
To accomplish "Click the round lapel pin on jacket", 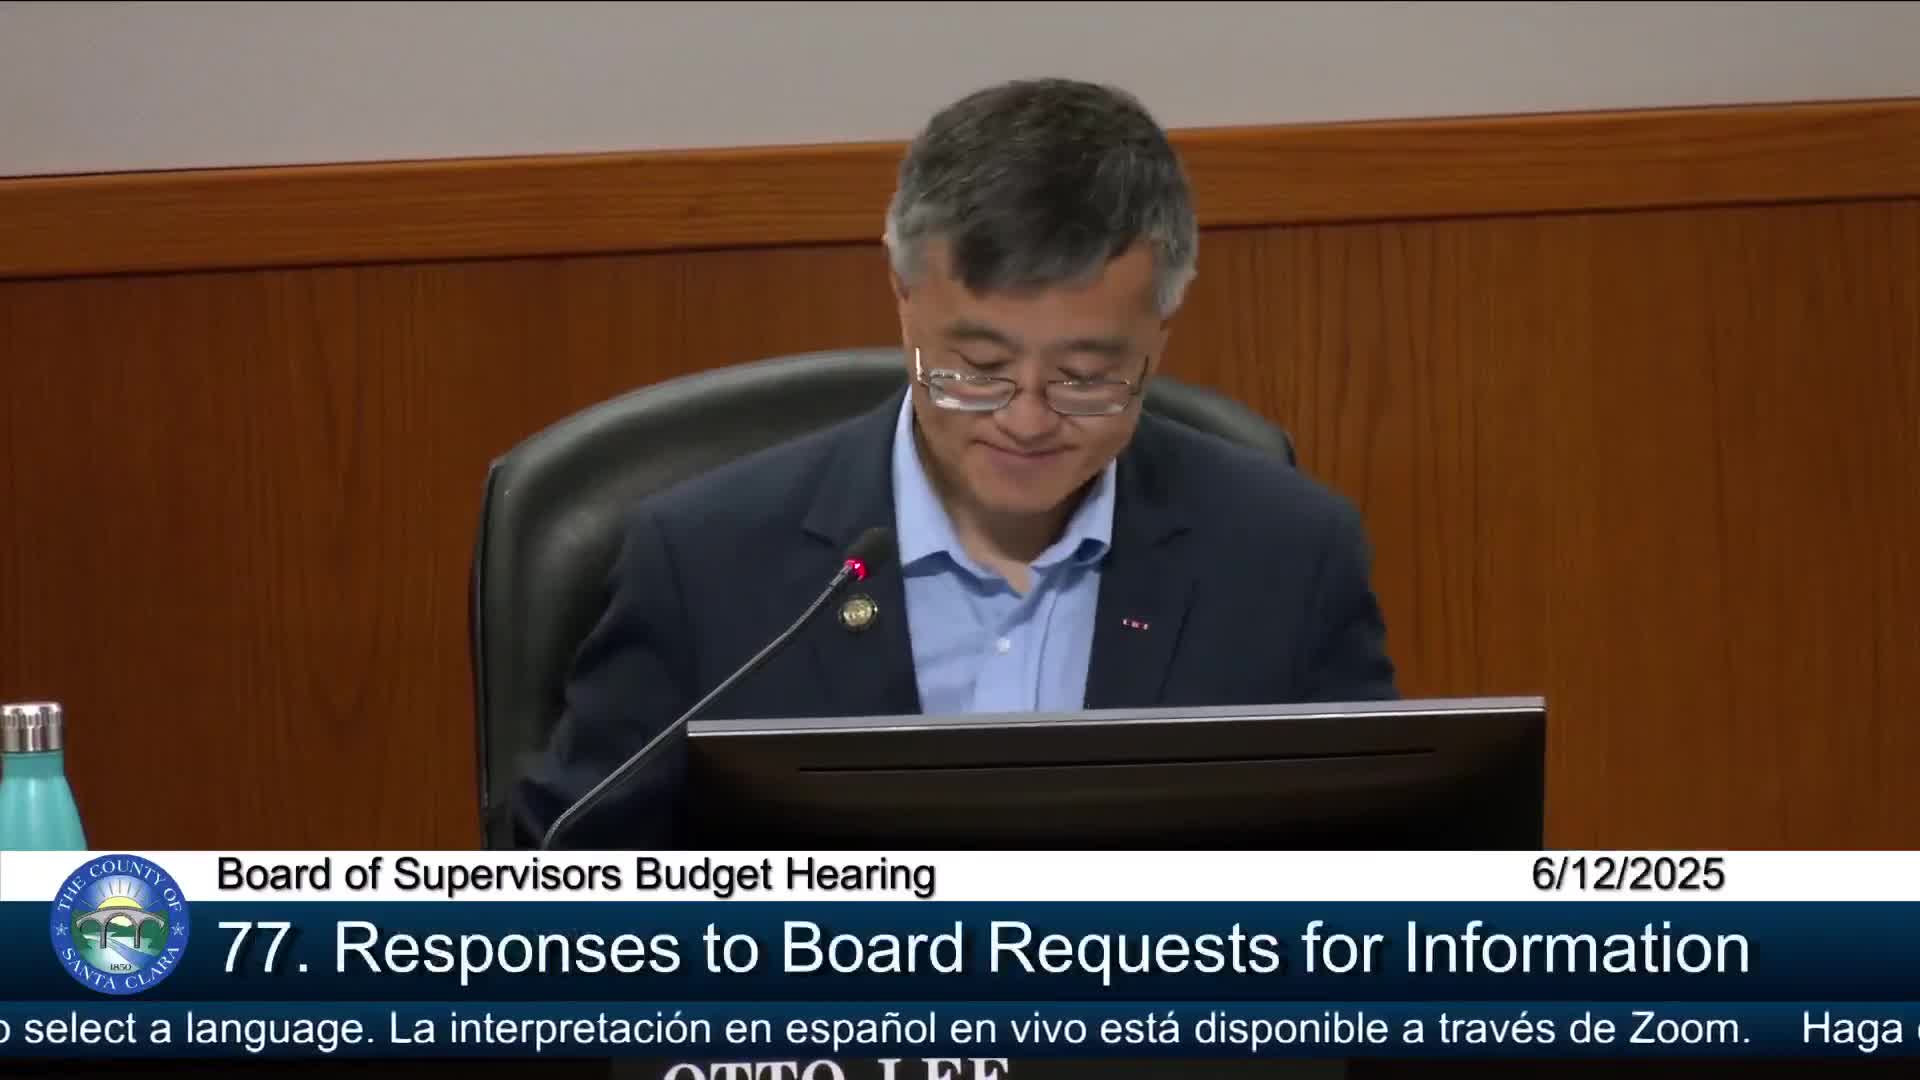I will click(x=858, y=609).
